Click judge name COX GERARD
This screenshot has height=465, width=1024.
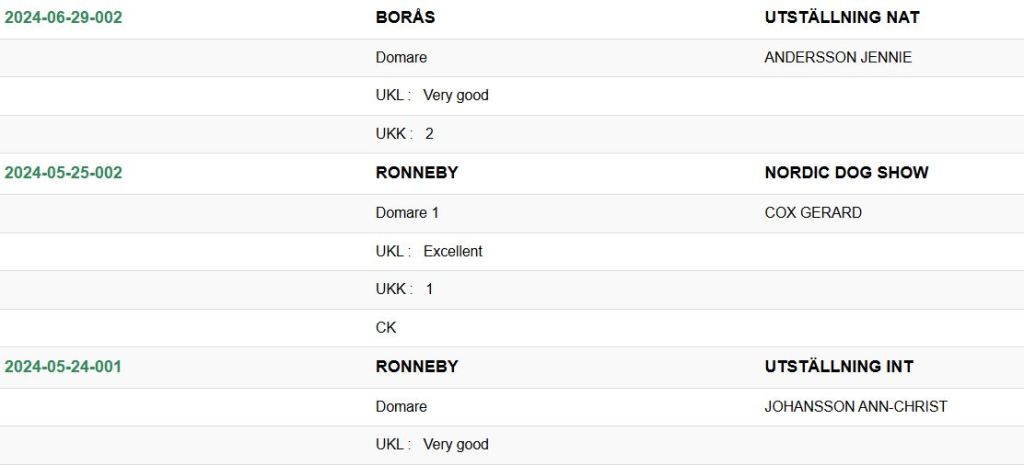[x=813, y=212]
